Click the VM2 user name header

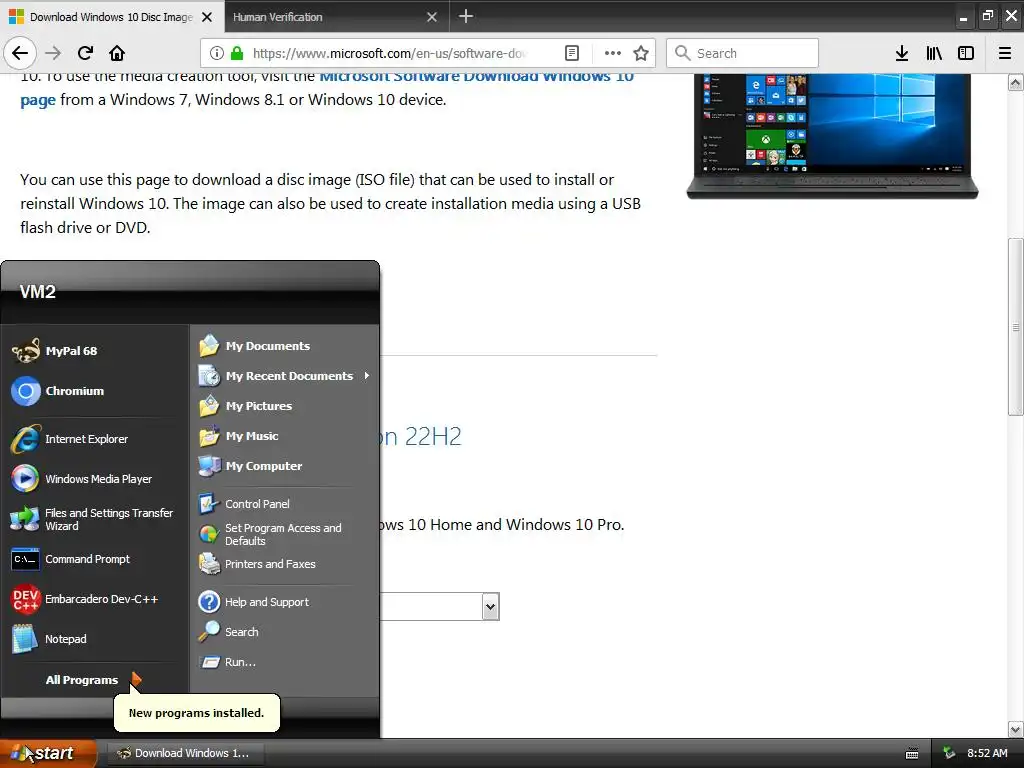tap(38, 291)
